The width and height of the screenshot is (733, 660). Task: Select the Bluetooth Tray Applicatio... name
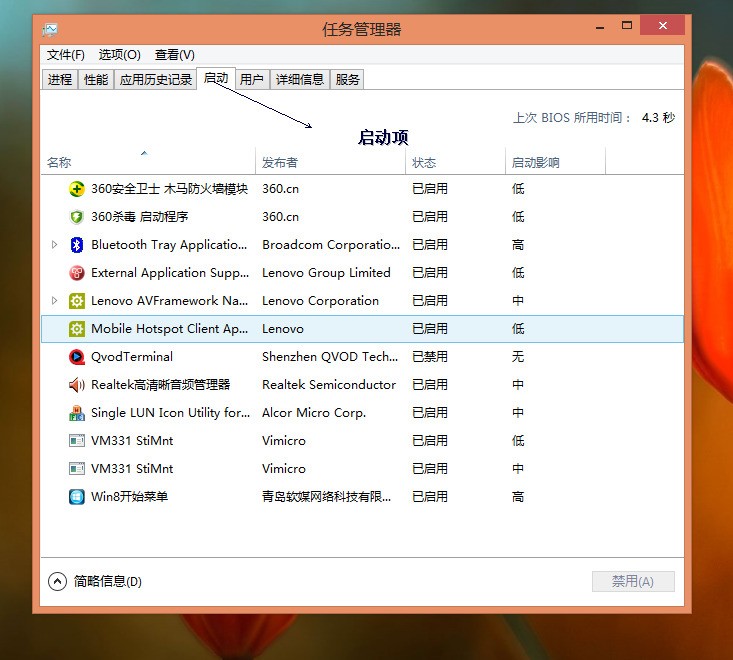tap(169, 245)
